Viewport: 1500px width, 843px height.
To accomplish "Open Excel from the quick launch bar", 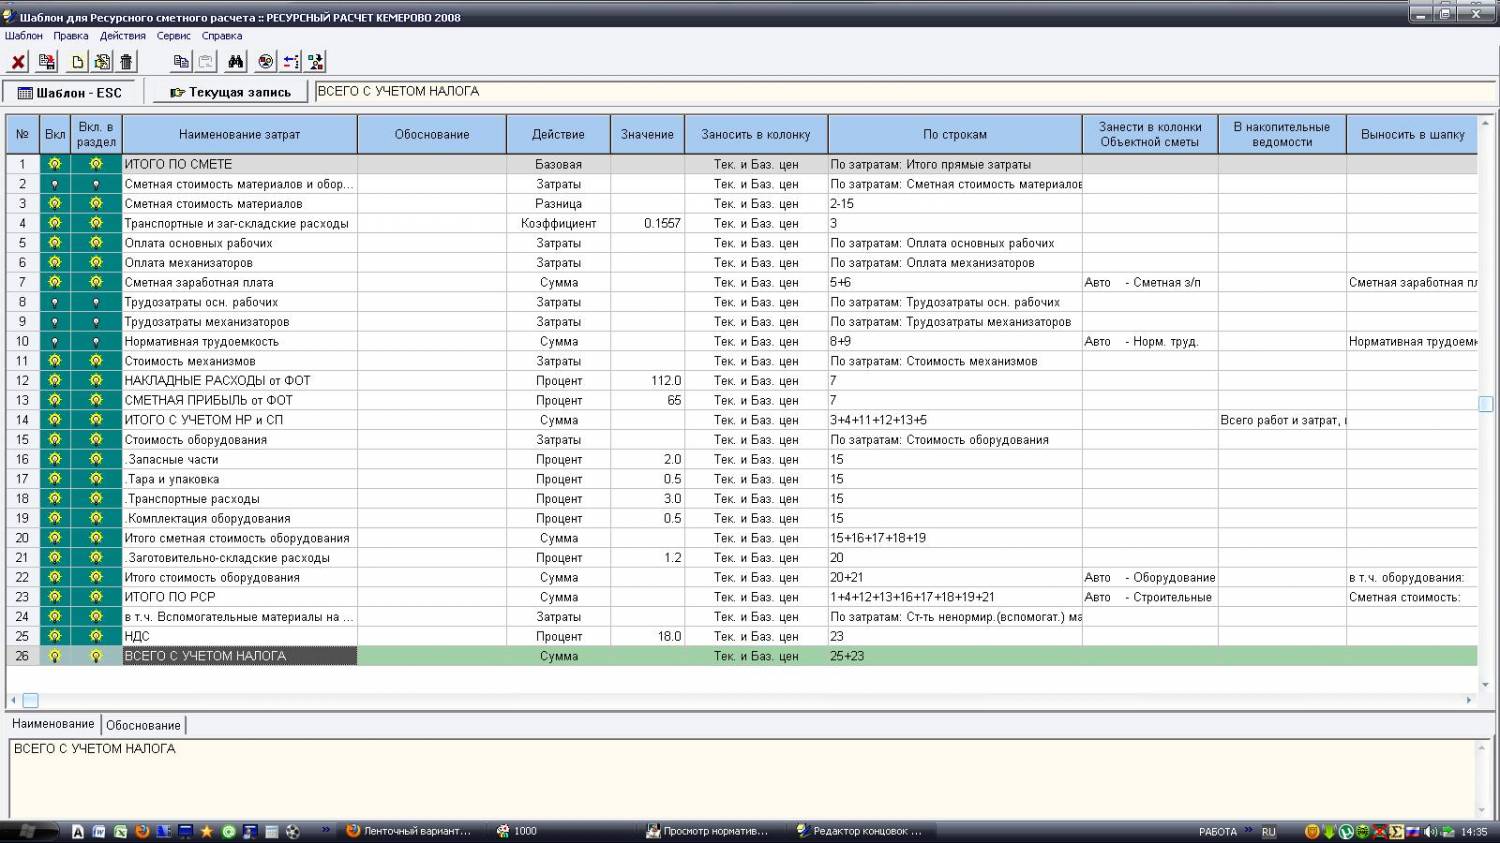I will 121,831.
